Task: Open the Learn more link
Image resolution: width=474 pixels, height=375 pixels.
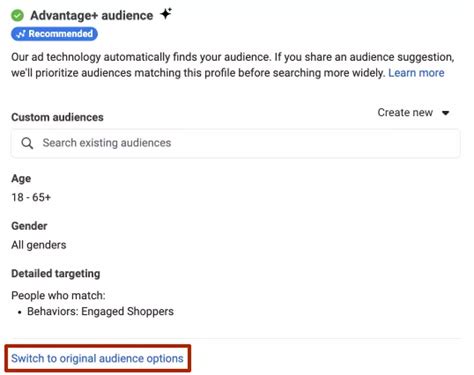Action: [416, 73]
